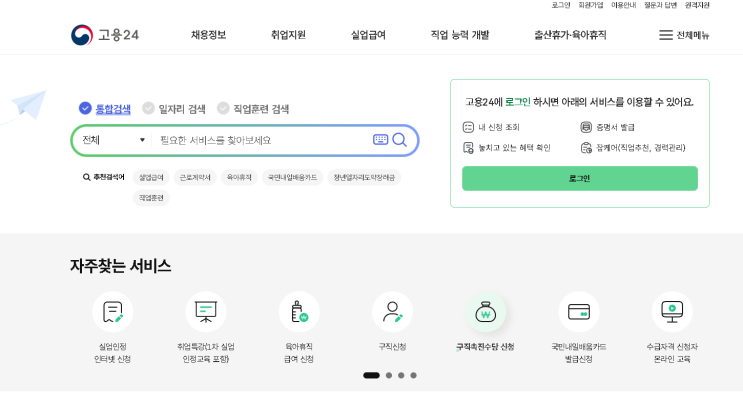Click 증명서 발급 icon
Screen dimensions: 743x400
click(586, 127)
